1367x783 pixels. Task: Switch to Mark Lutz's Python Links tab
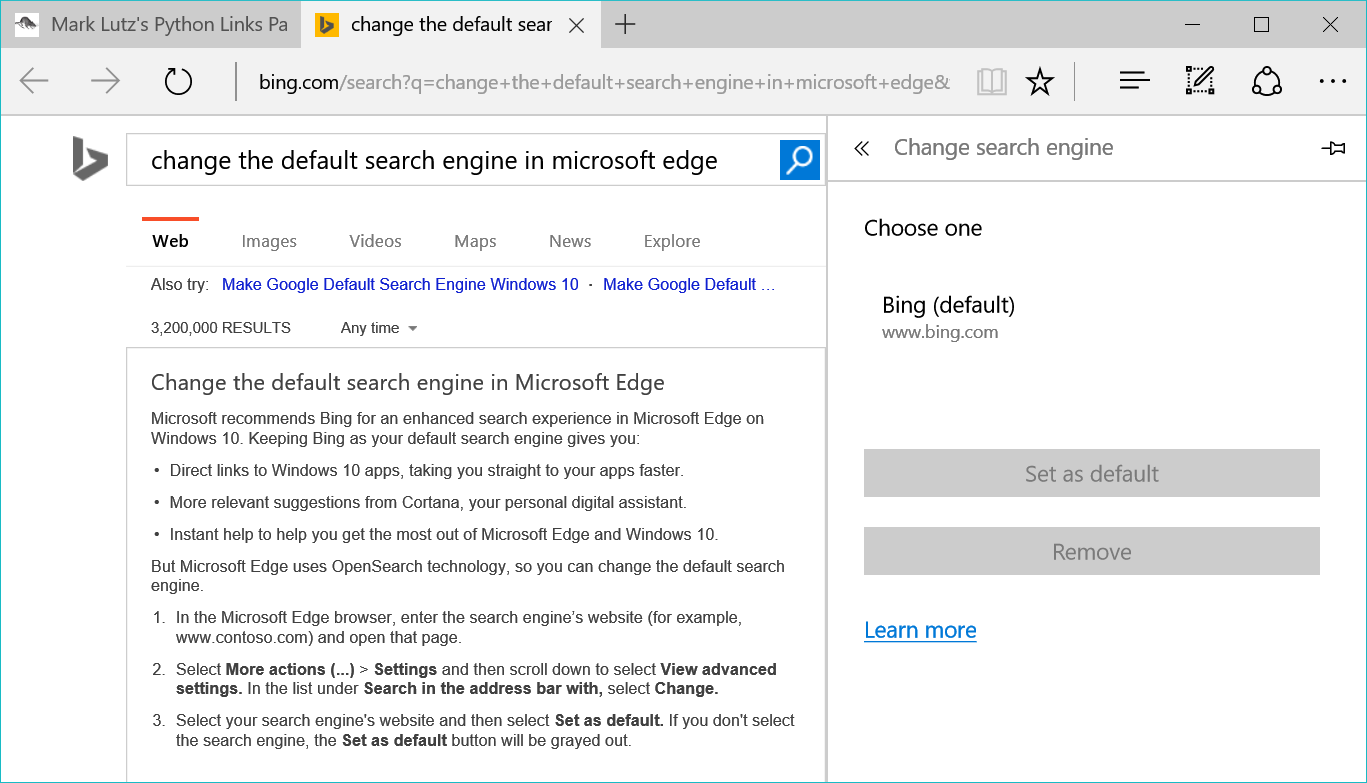(153, 25)
